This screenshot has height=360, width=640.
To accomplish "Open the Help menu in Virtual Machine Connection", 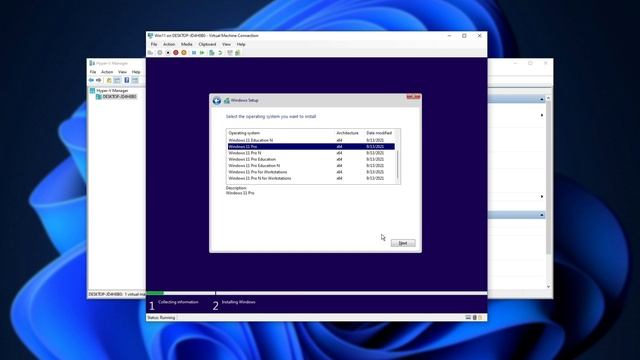I will click(x=241, y=44).
